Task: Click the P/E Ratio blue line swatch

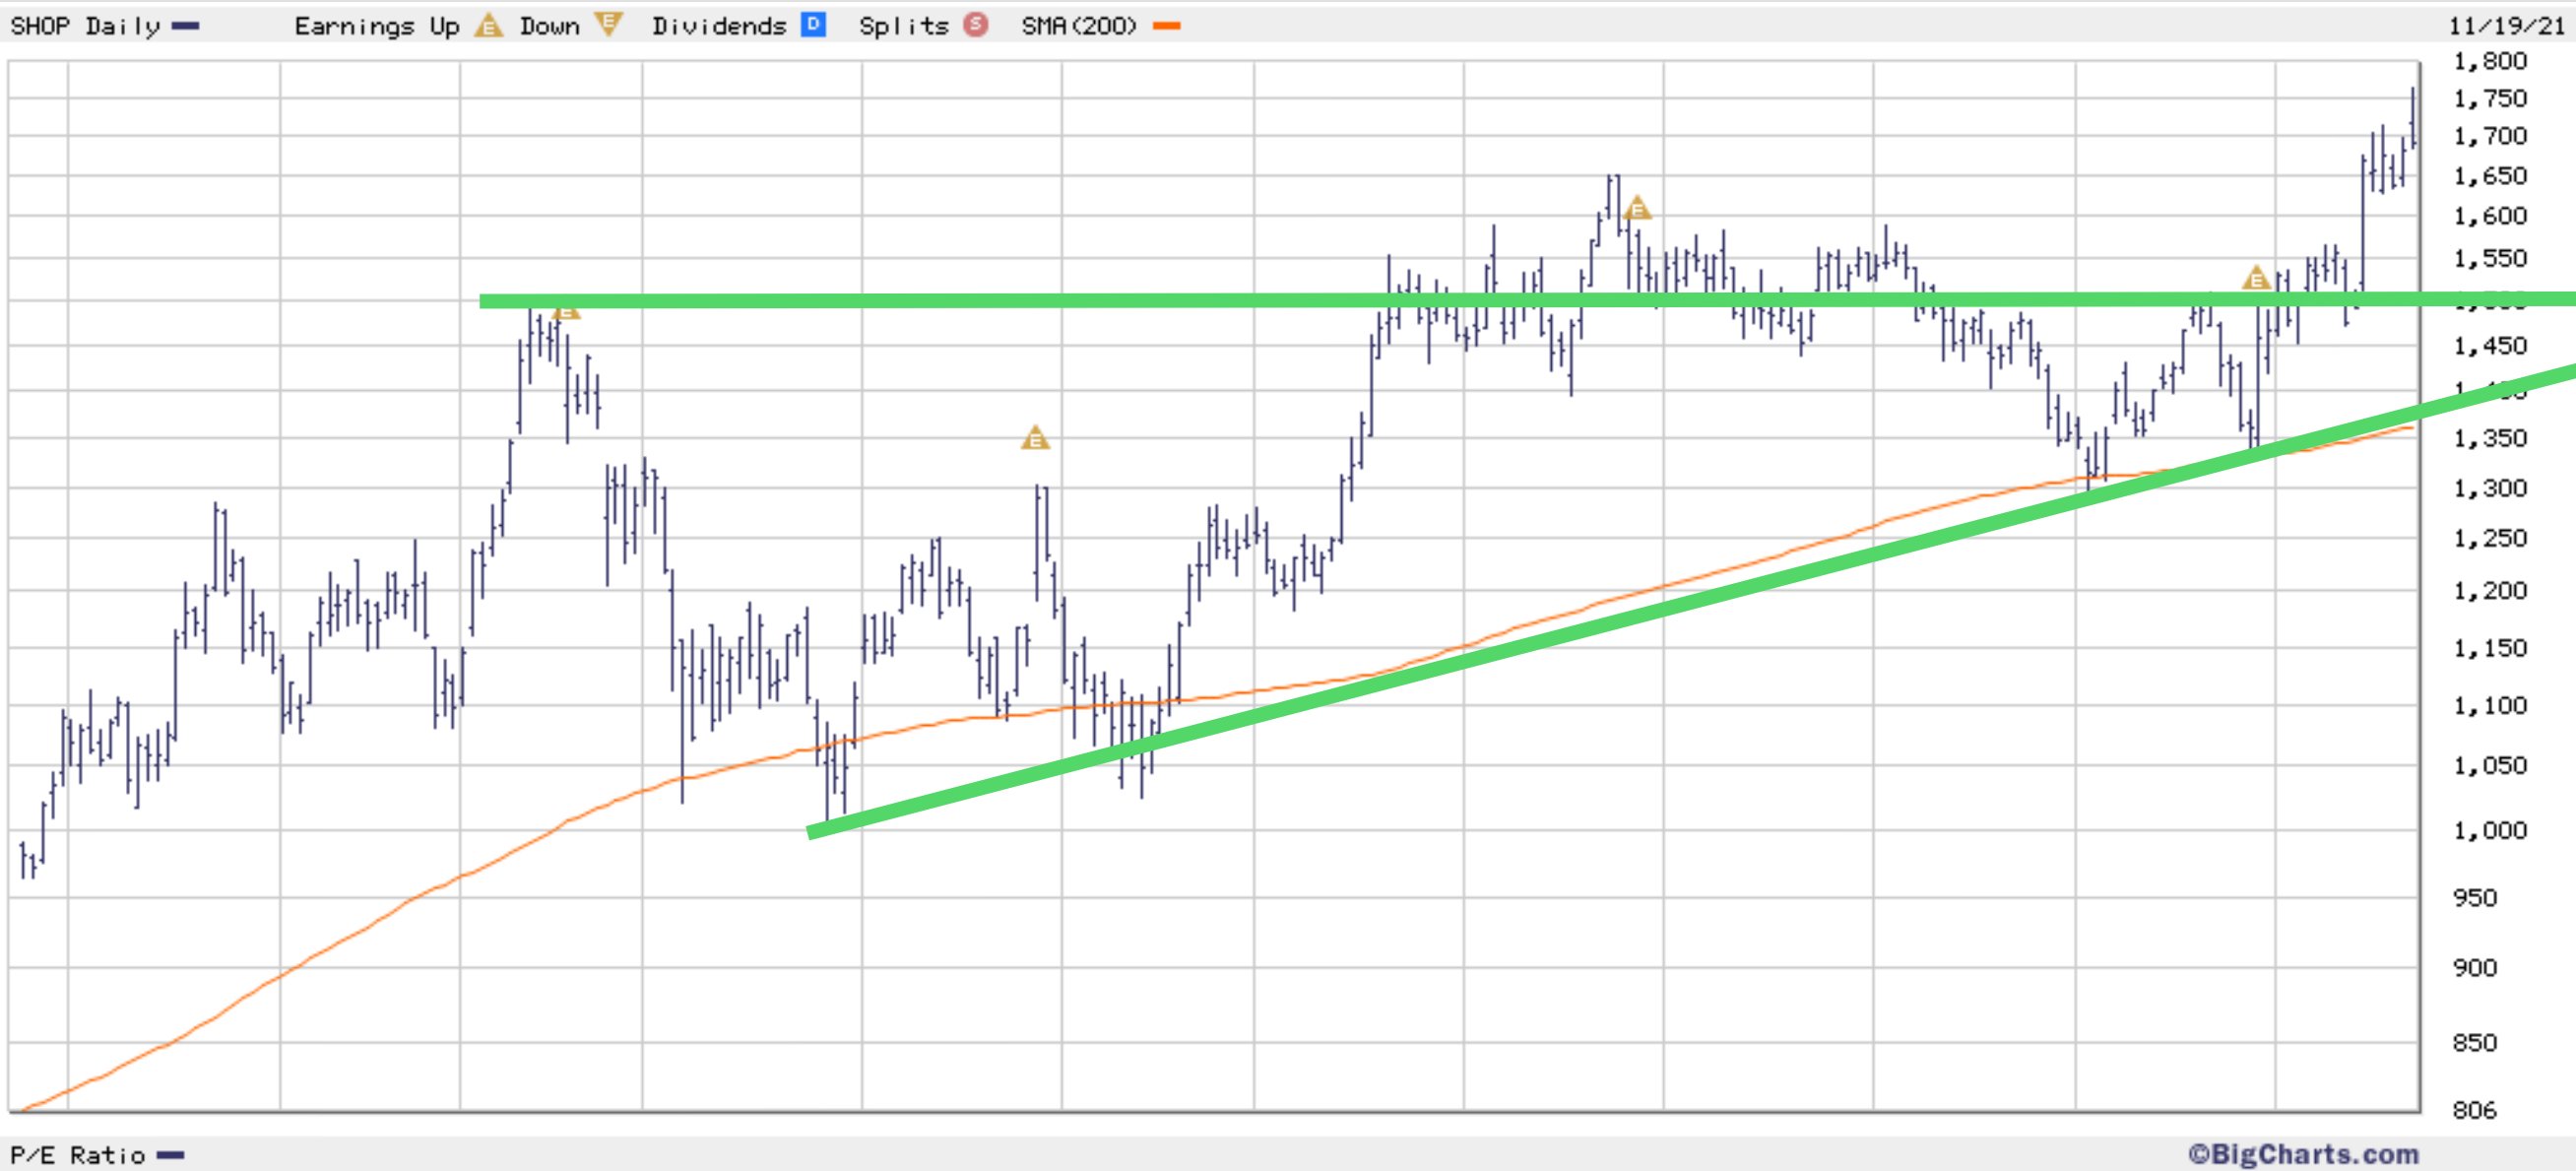Action: coord(171,1155)
